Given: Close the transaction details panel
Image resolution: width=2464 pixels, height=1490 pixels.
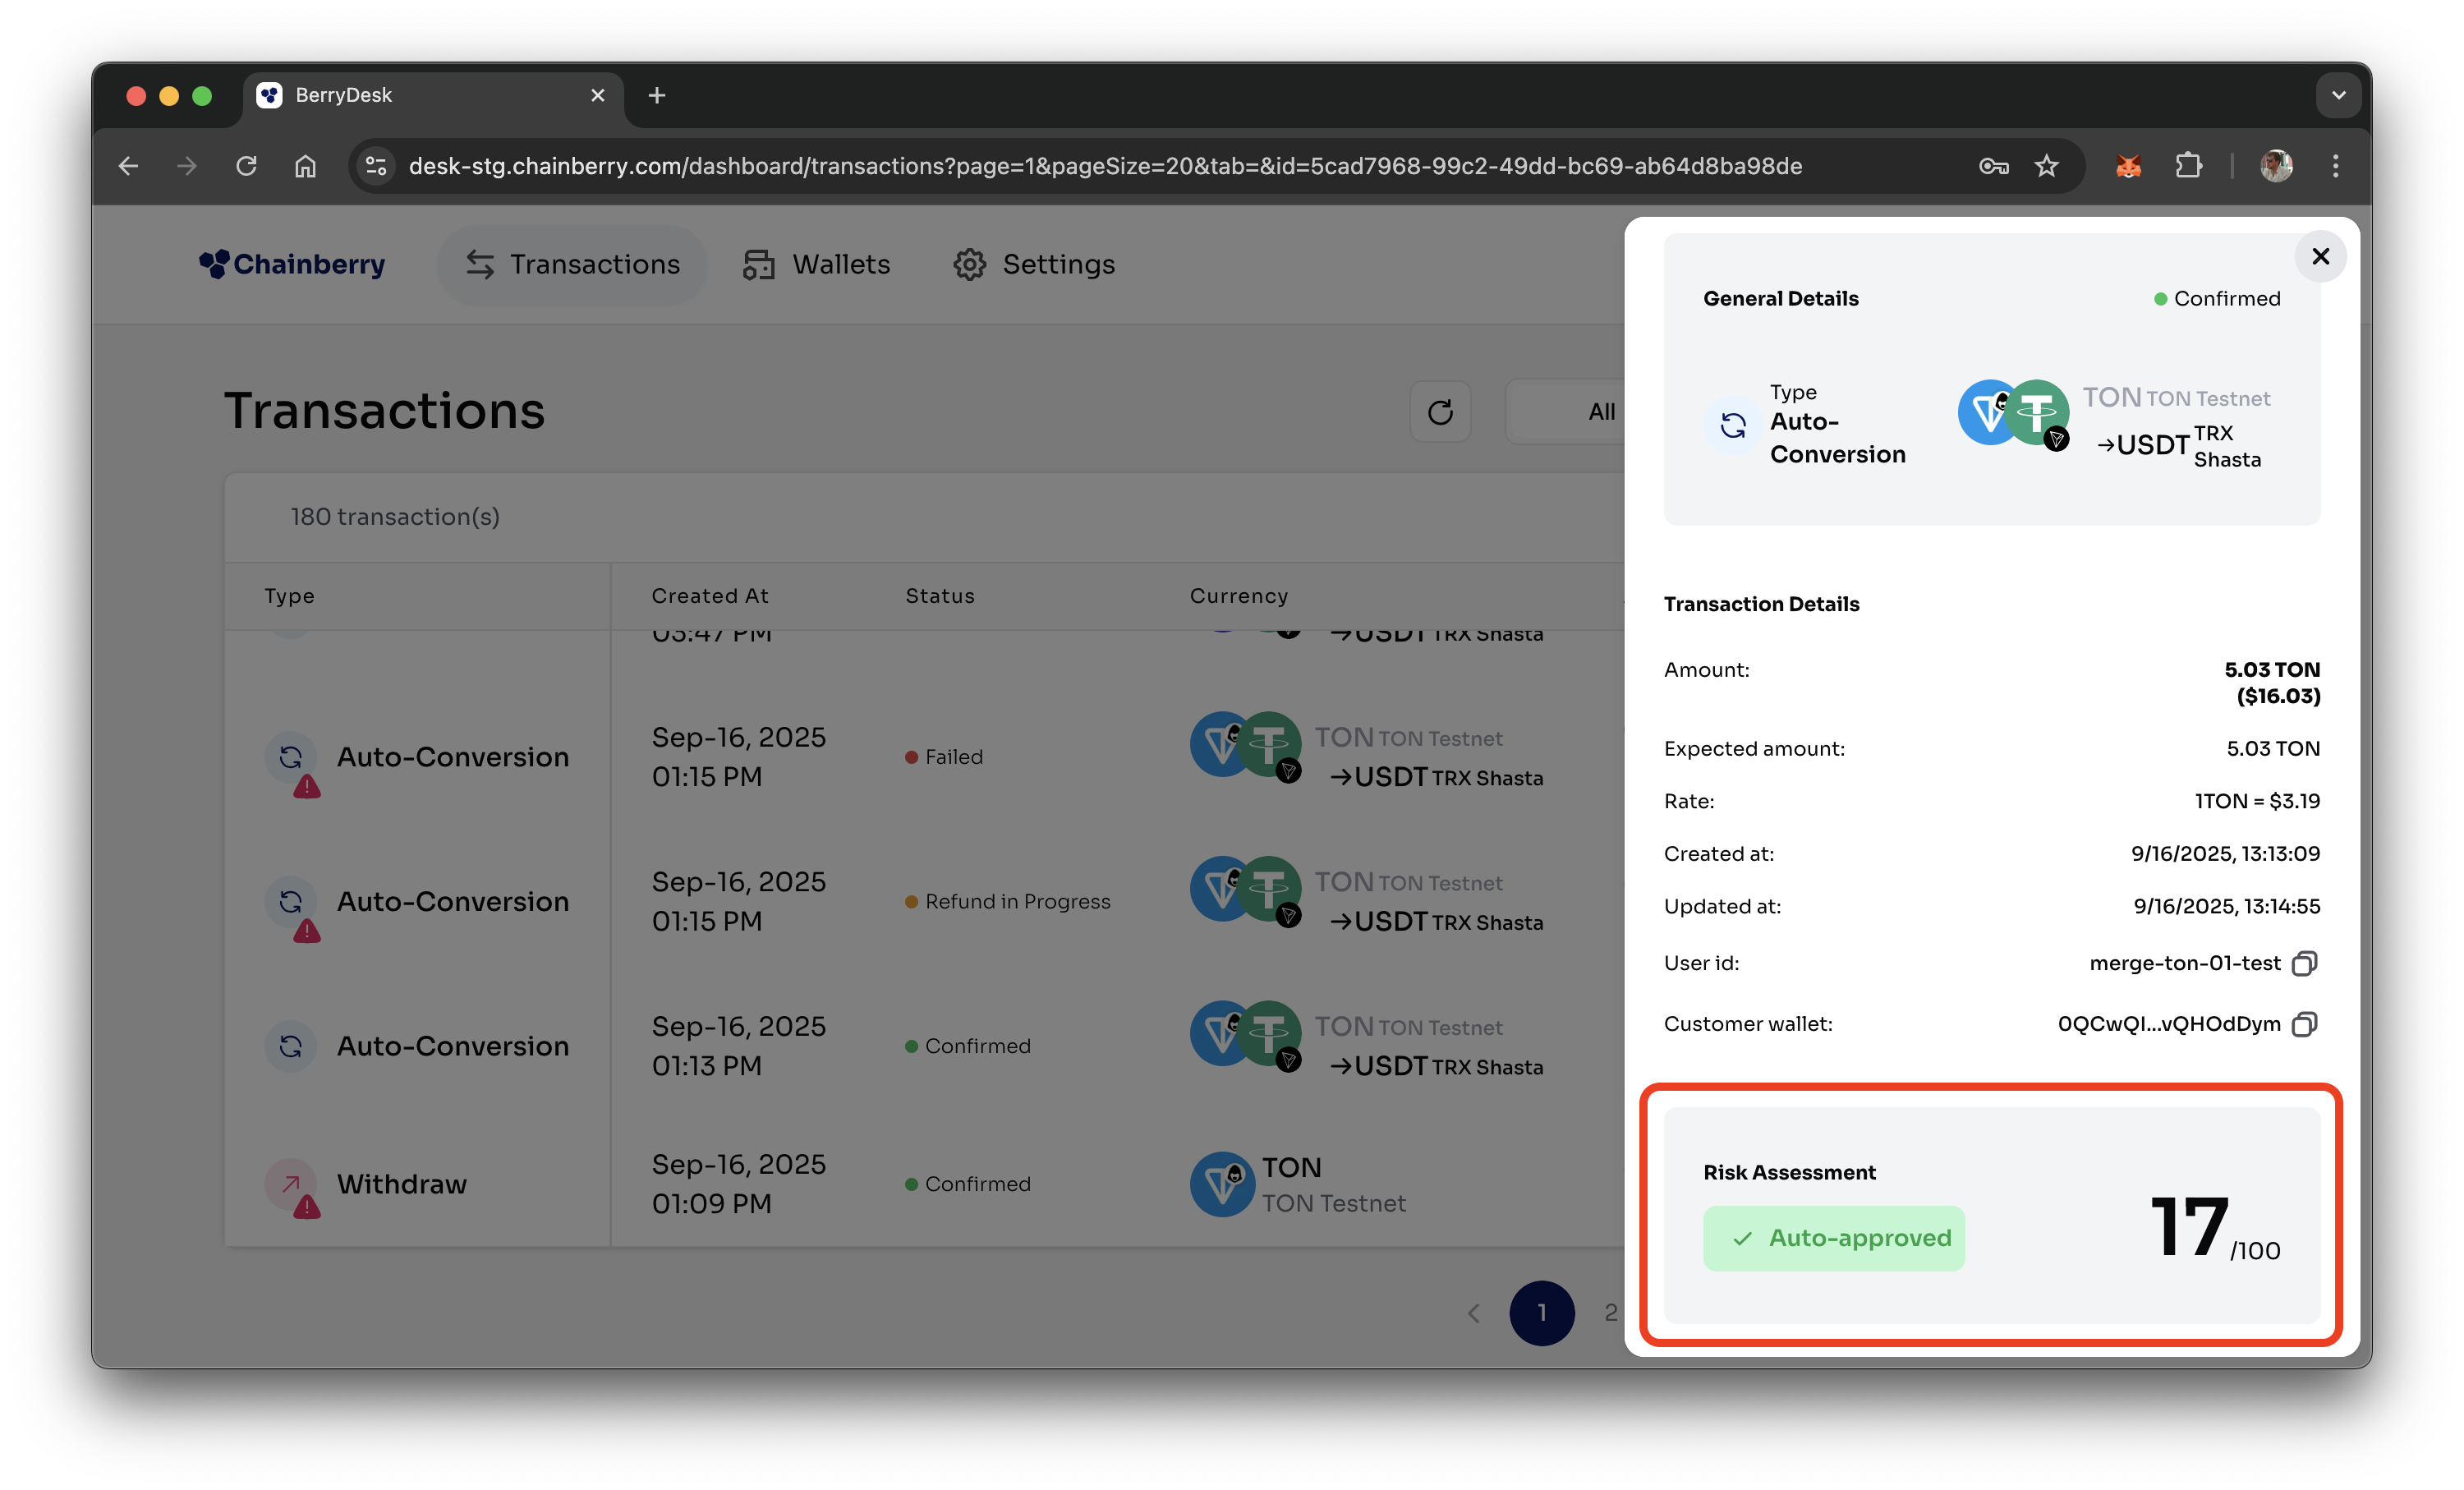Looking at the screenshot, I should click(x=2320, y=257).
